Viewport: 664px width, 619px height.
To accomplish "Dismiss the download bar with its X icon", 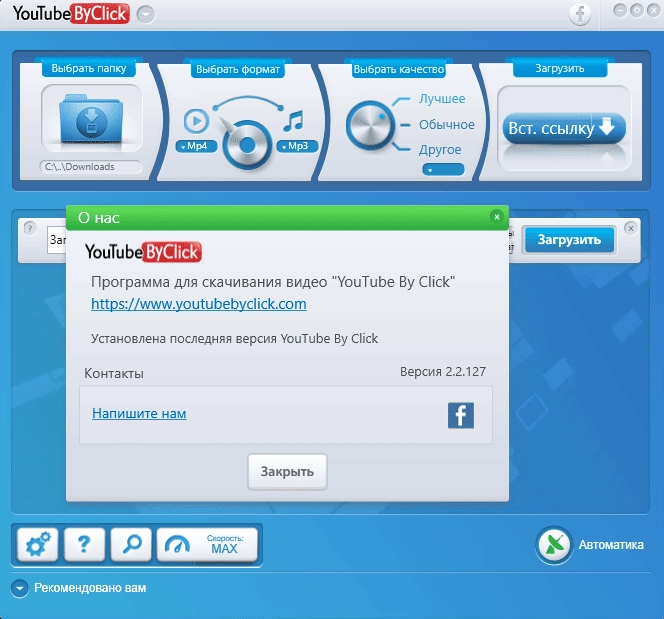I will pyautogui.click(x=631, y=228).
